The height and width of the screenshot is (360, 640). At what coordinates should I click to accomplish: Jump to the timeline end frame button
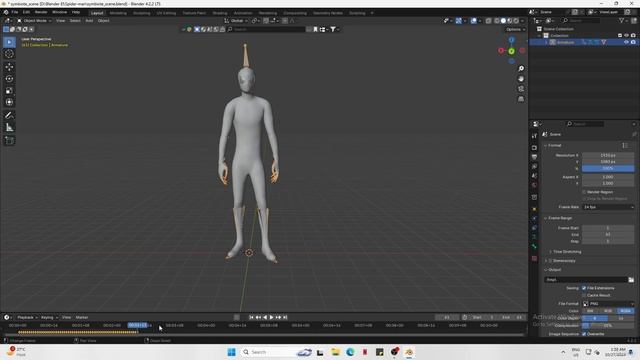tap(285, 317)
